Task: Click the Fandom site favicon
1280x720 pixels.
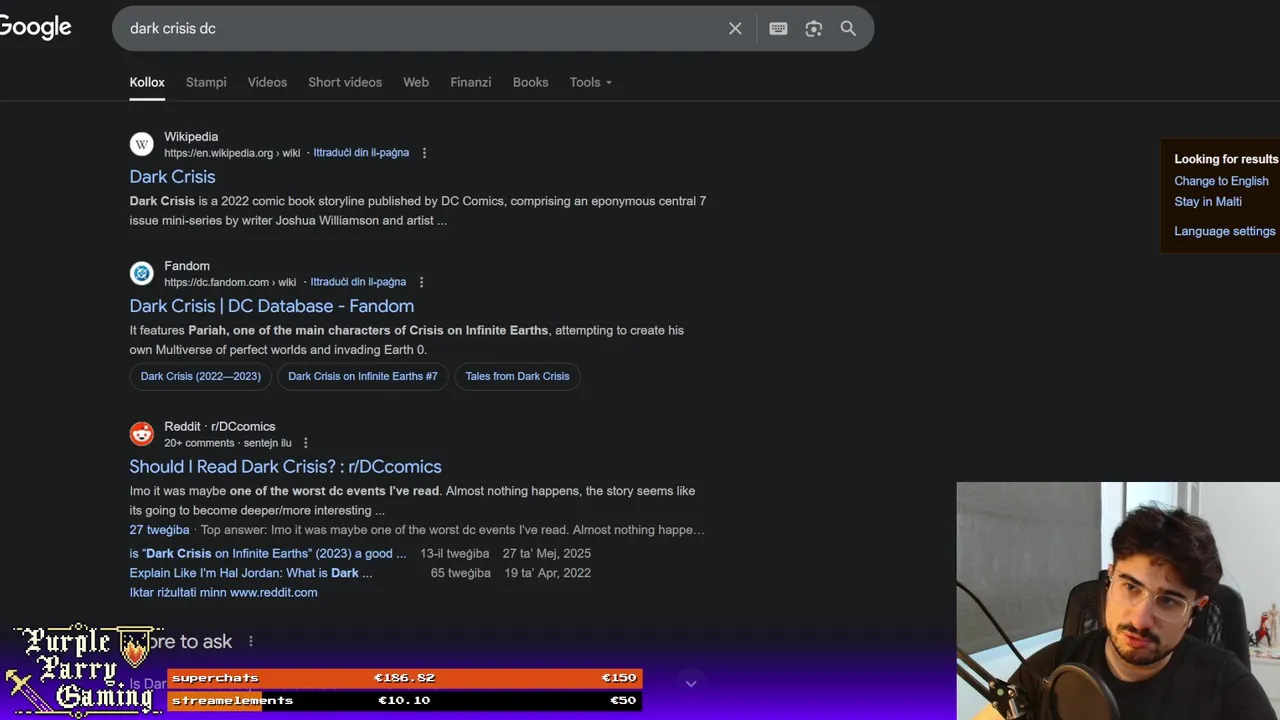Action: coord(142,273)
